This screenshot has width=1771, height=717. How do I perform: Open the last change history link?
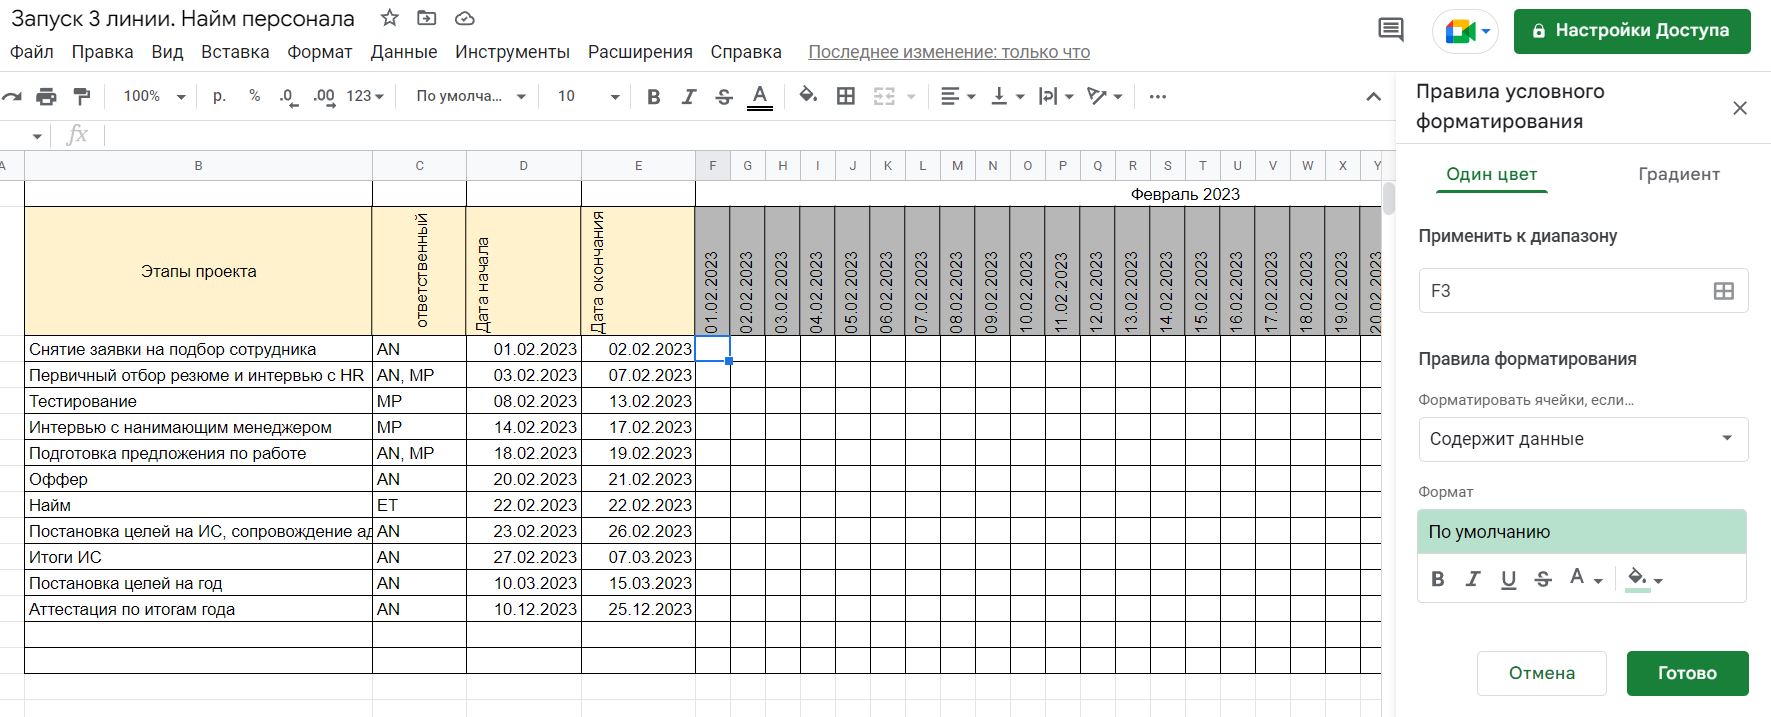949,52
